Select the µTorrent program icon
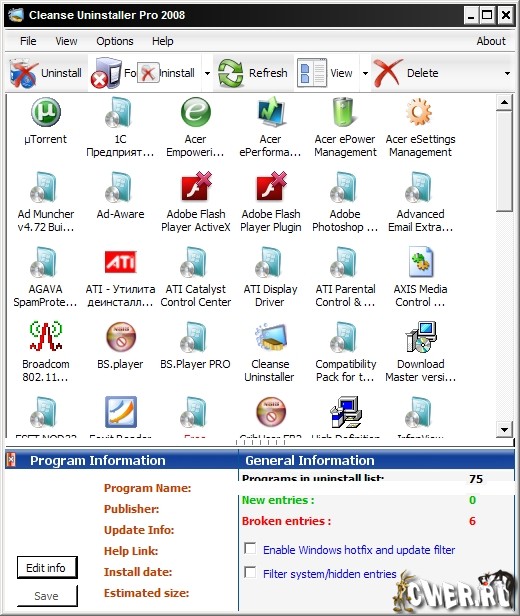520x616 pixels. click(46, 112)
